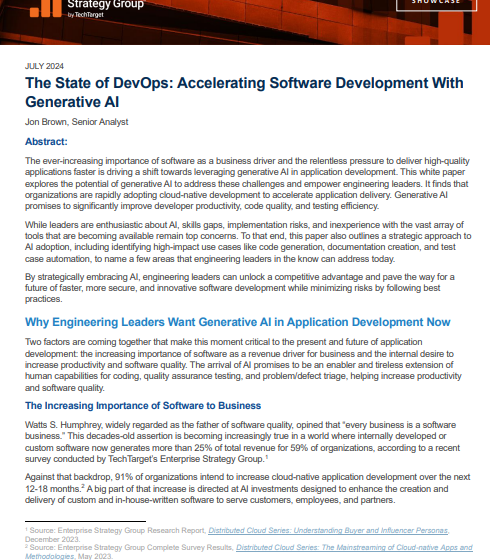The image size is (490, 560).
Task: Open the Distributed Cloud Series Buyer Personas link
Action: coord(328,531)
